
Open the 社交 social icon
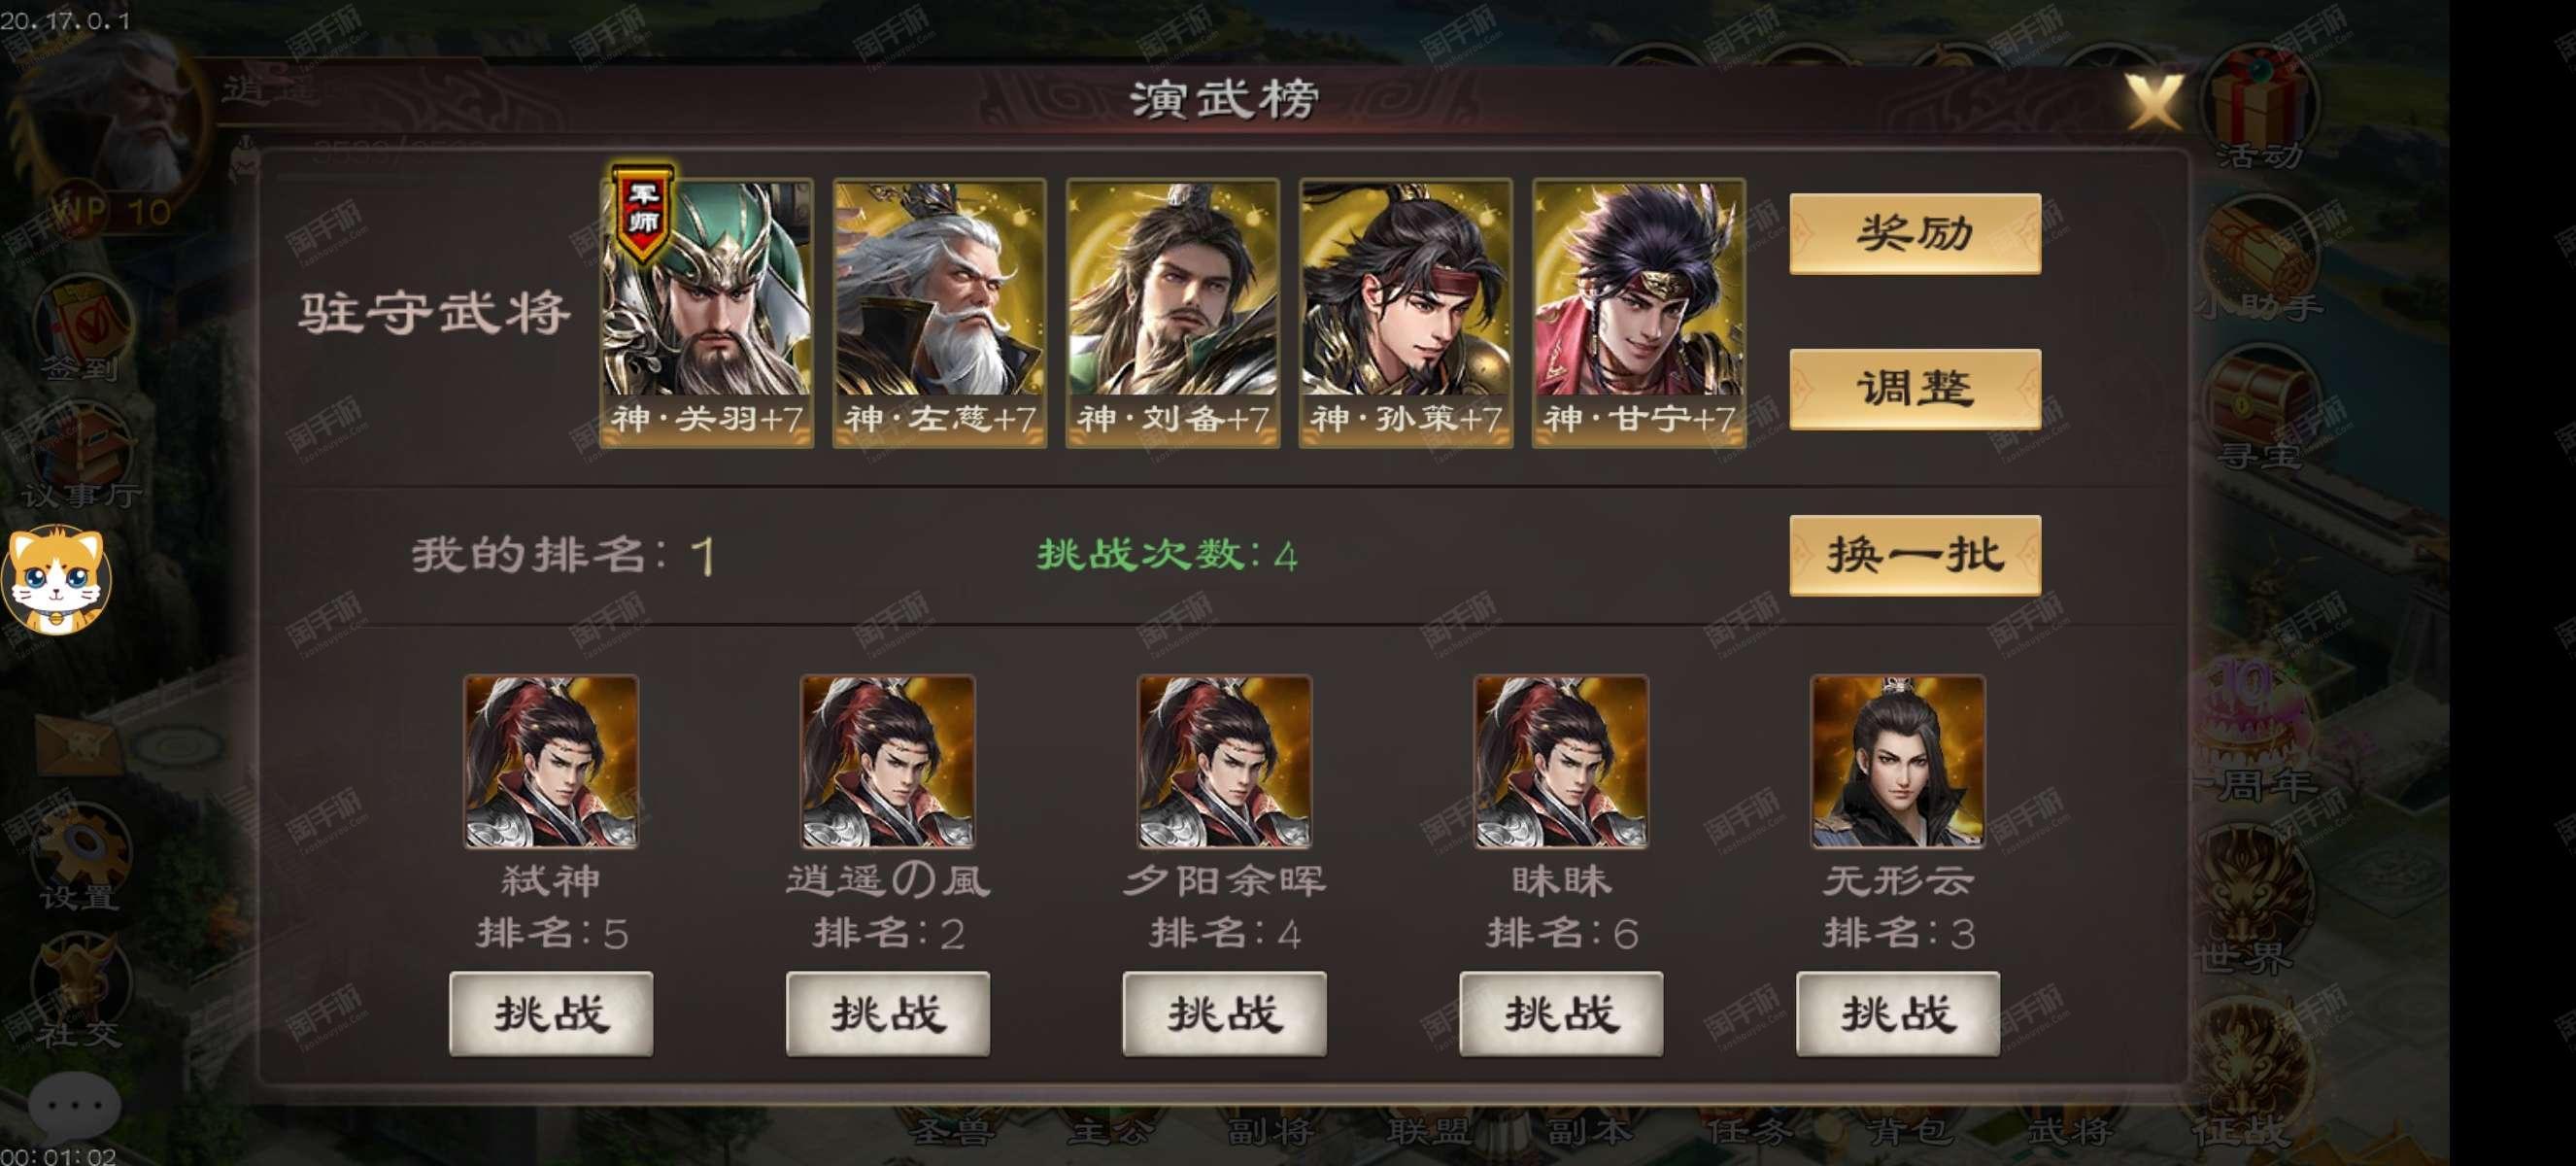(80, 992)
